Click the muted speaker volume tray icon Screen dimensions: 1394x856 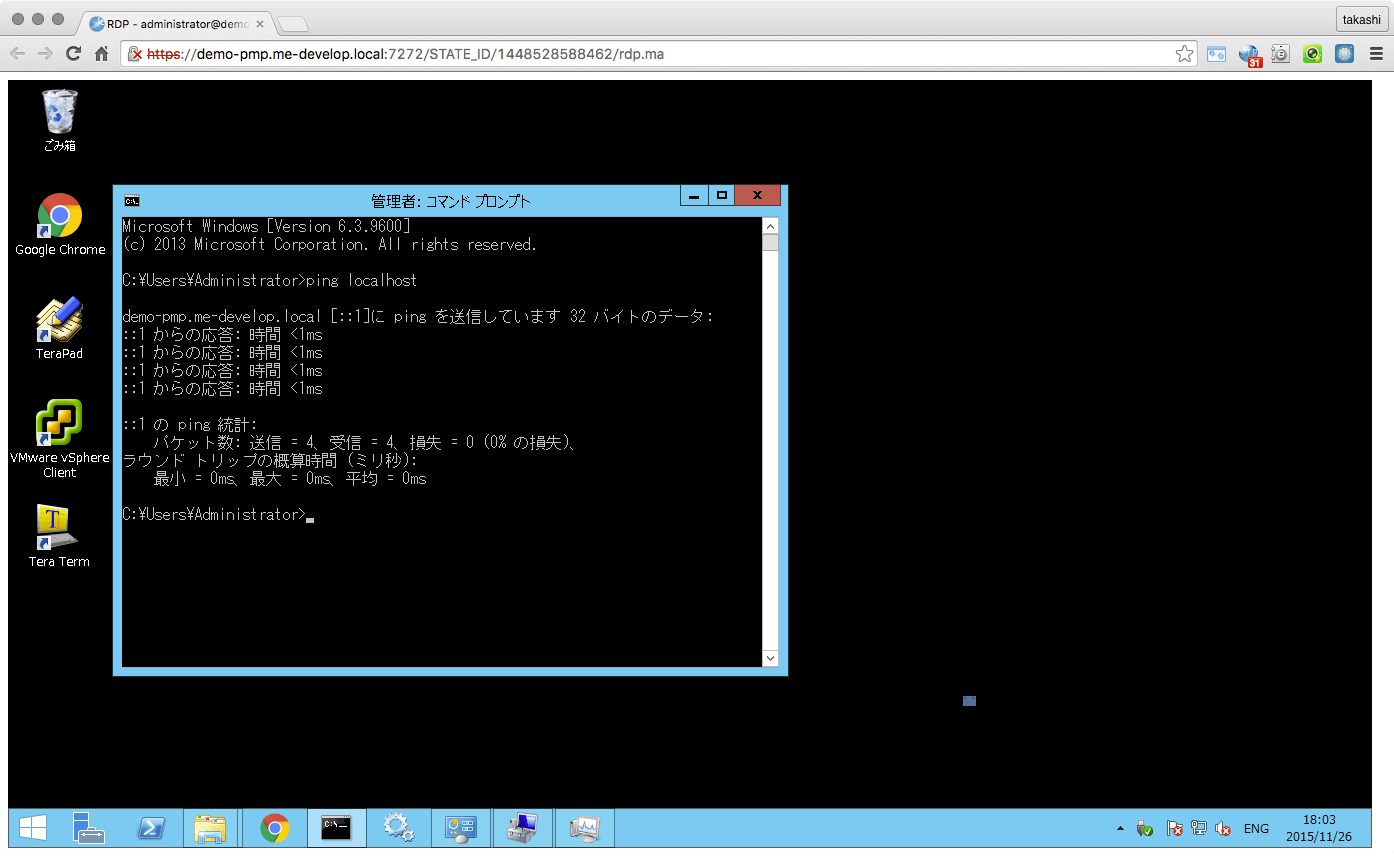click(x=1223, y=829)
